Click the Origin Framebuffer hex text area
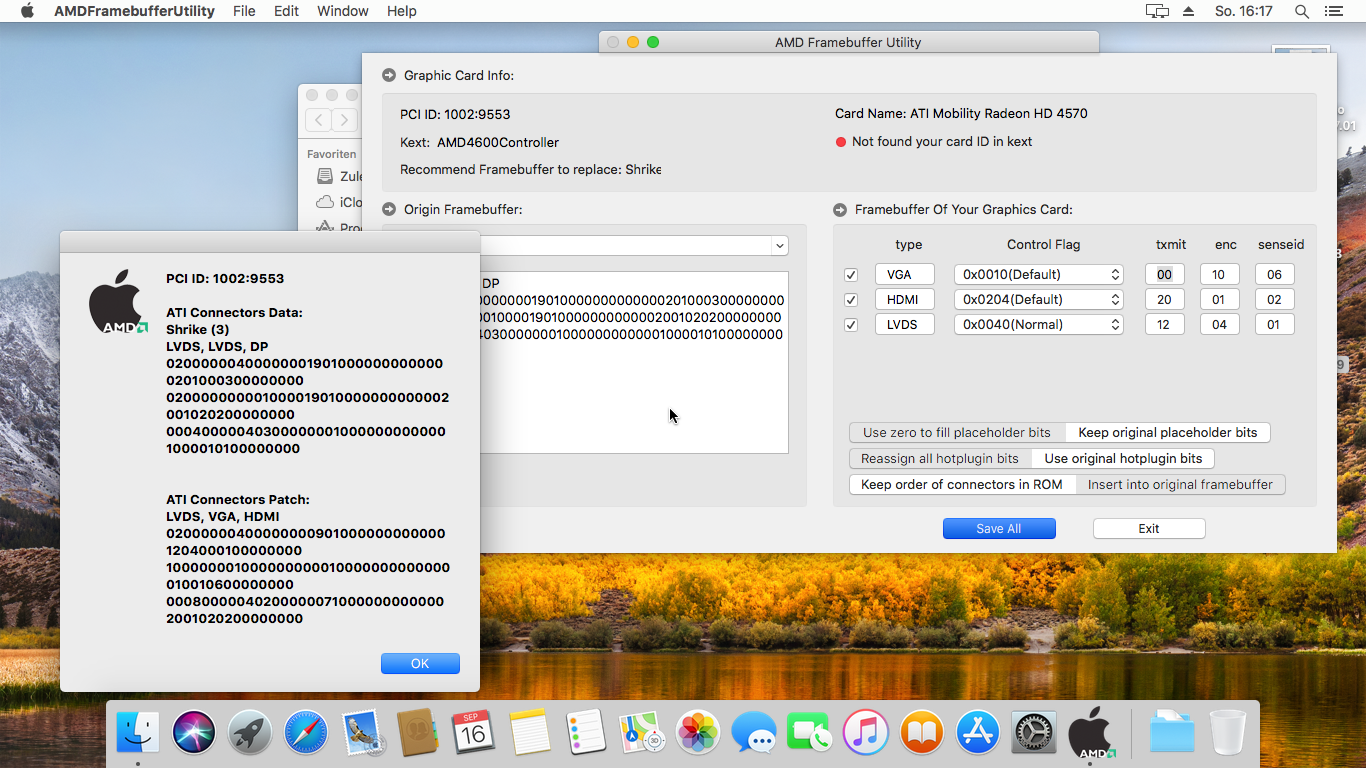The width and height of the screenshot is (1366, 768). coord(634,362)
